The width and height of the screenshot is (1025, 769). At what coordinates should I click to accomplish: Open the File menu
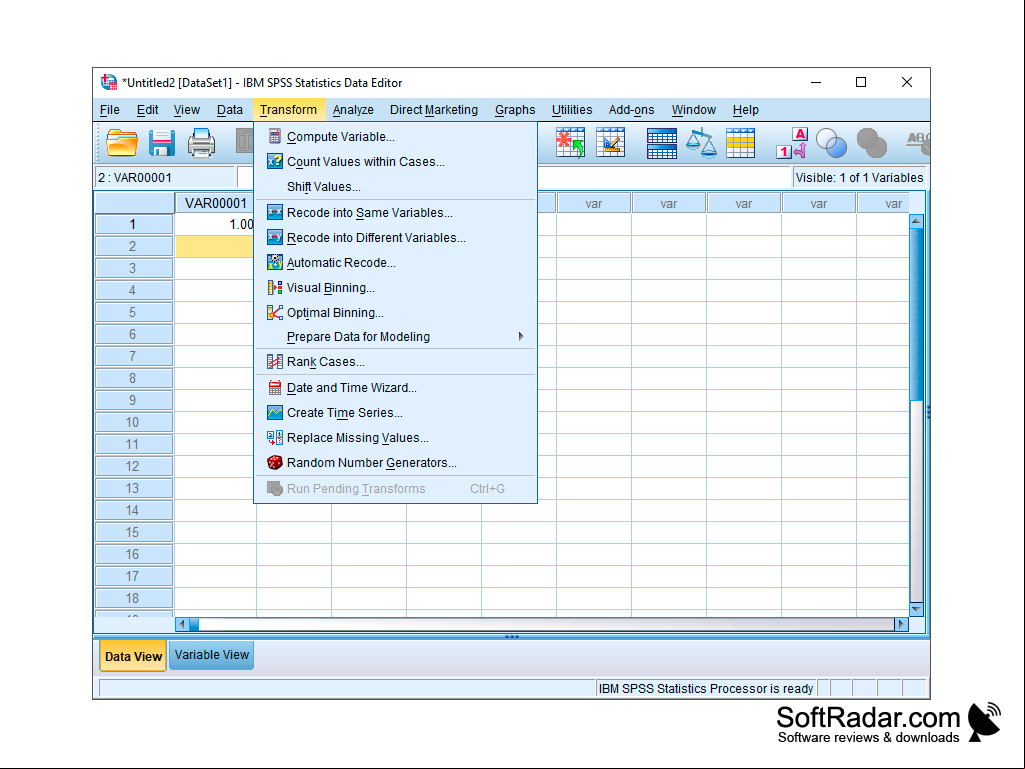pos(109,110)
